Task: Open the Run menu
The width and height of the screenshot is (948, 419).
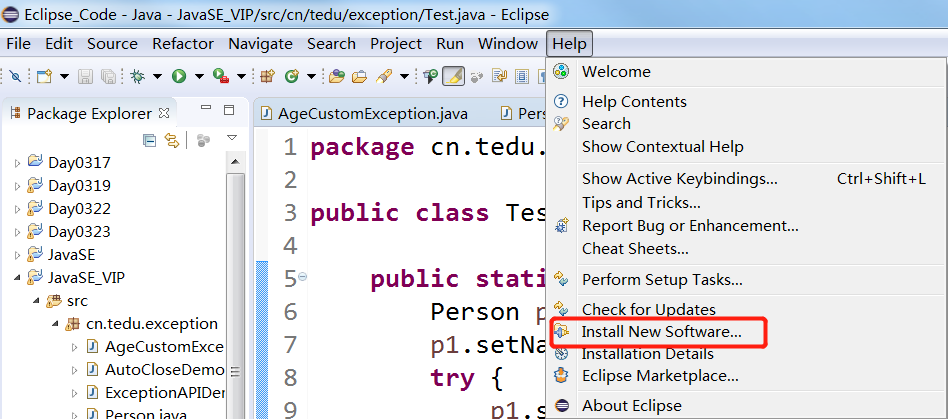Action: [x=450, y=44]
